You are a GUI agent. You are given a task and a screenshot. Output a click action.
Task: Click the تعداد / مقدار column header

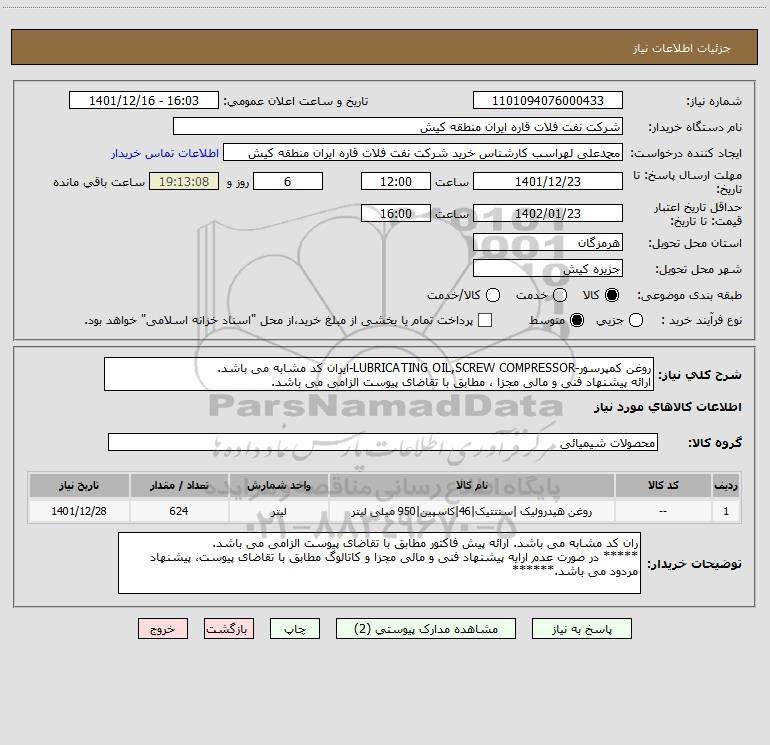179,485
